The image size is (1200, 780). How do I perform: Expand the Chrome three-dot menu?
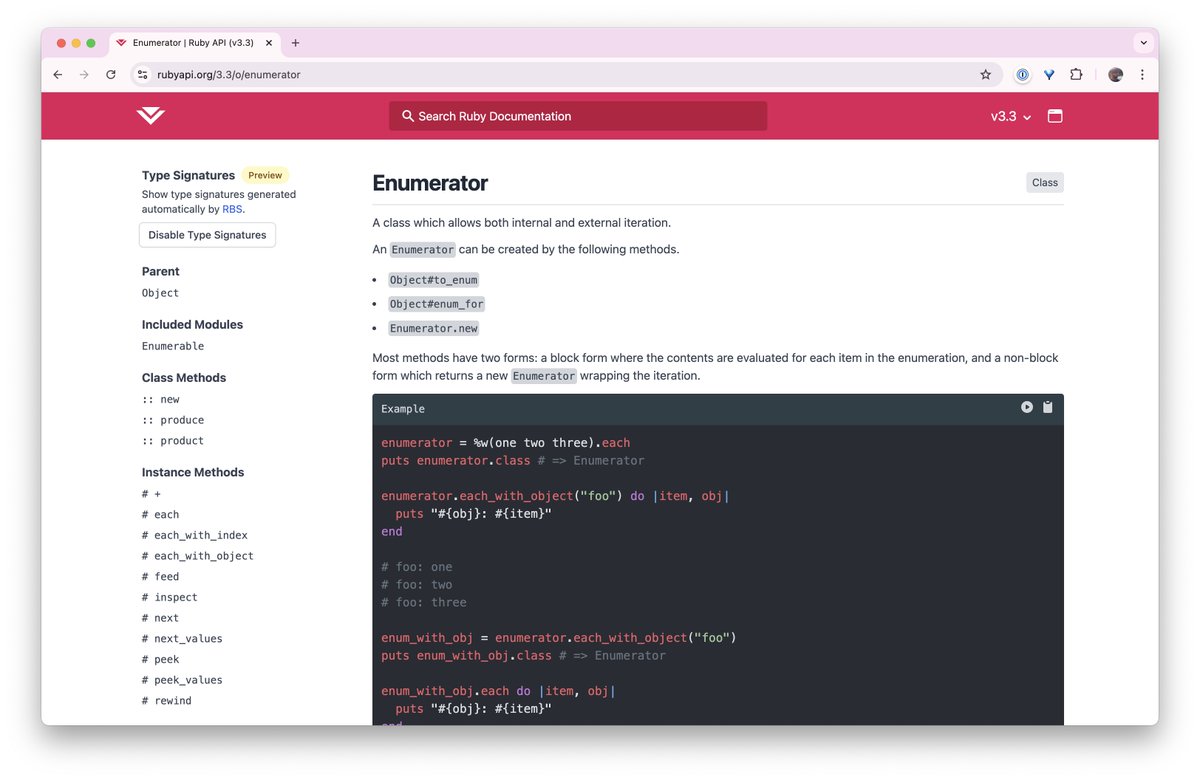click(x=1142, y=75)
